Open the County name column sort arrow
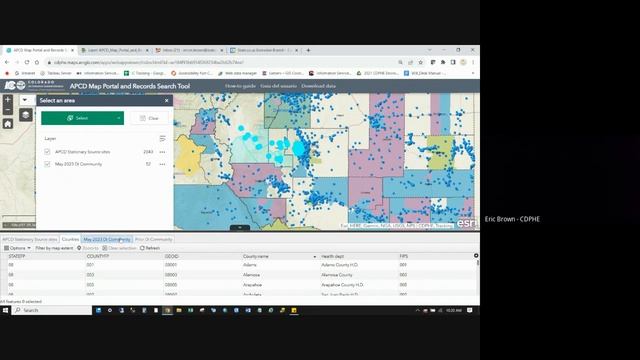Viewport: 640px width, 360px height. click(x=315, y=257)
